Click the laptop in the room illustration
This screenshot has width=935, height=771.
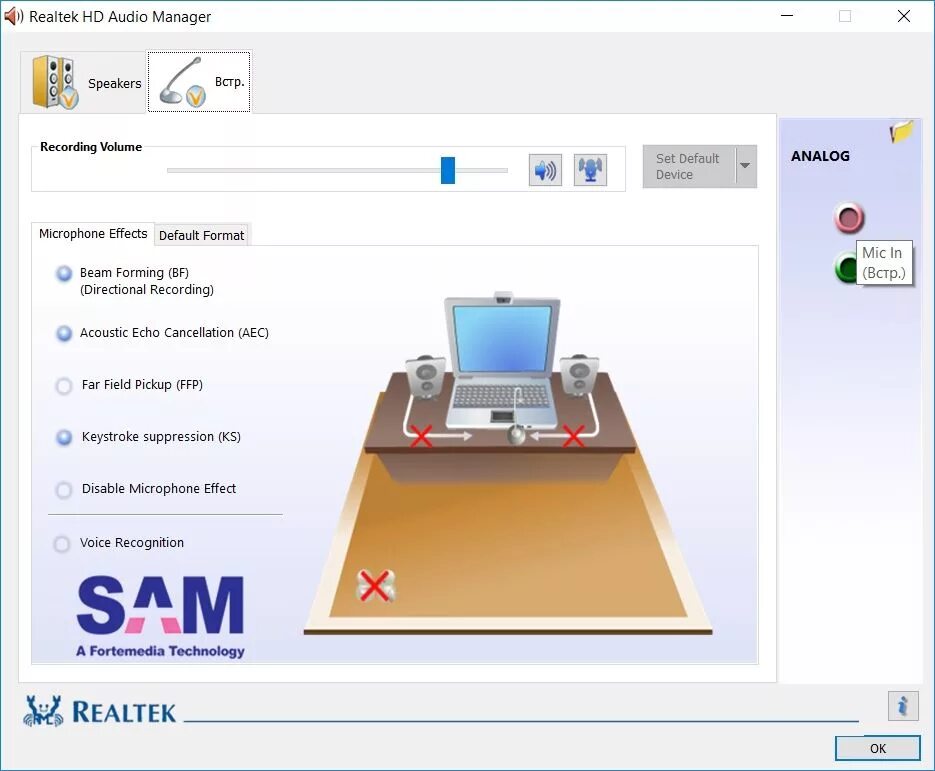pos(502,361)
